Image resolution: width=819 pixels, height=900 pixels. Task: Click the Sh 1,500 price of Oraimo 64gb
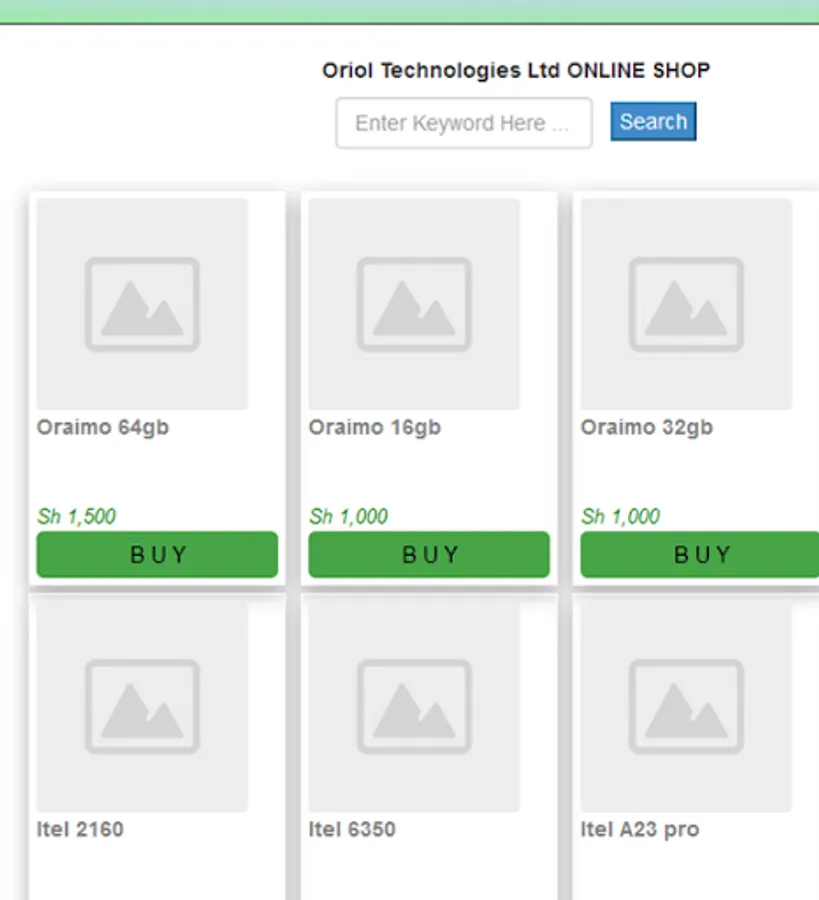(x=76, y=516)
